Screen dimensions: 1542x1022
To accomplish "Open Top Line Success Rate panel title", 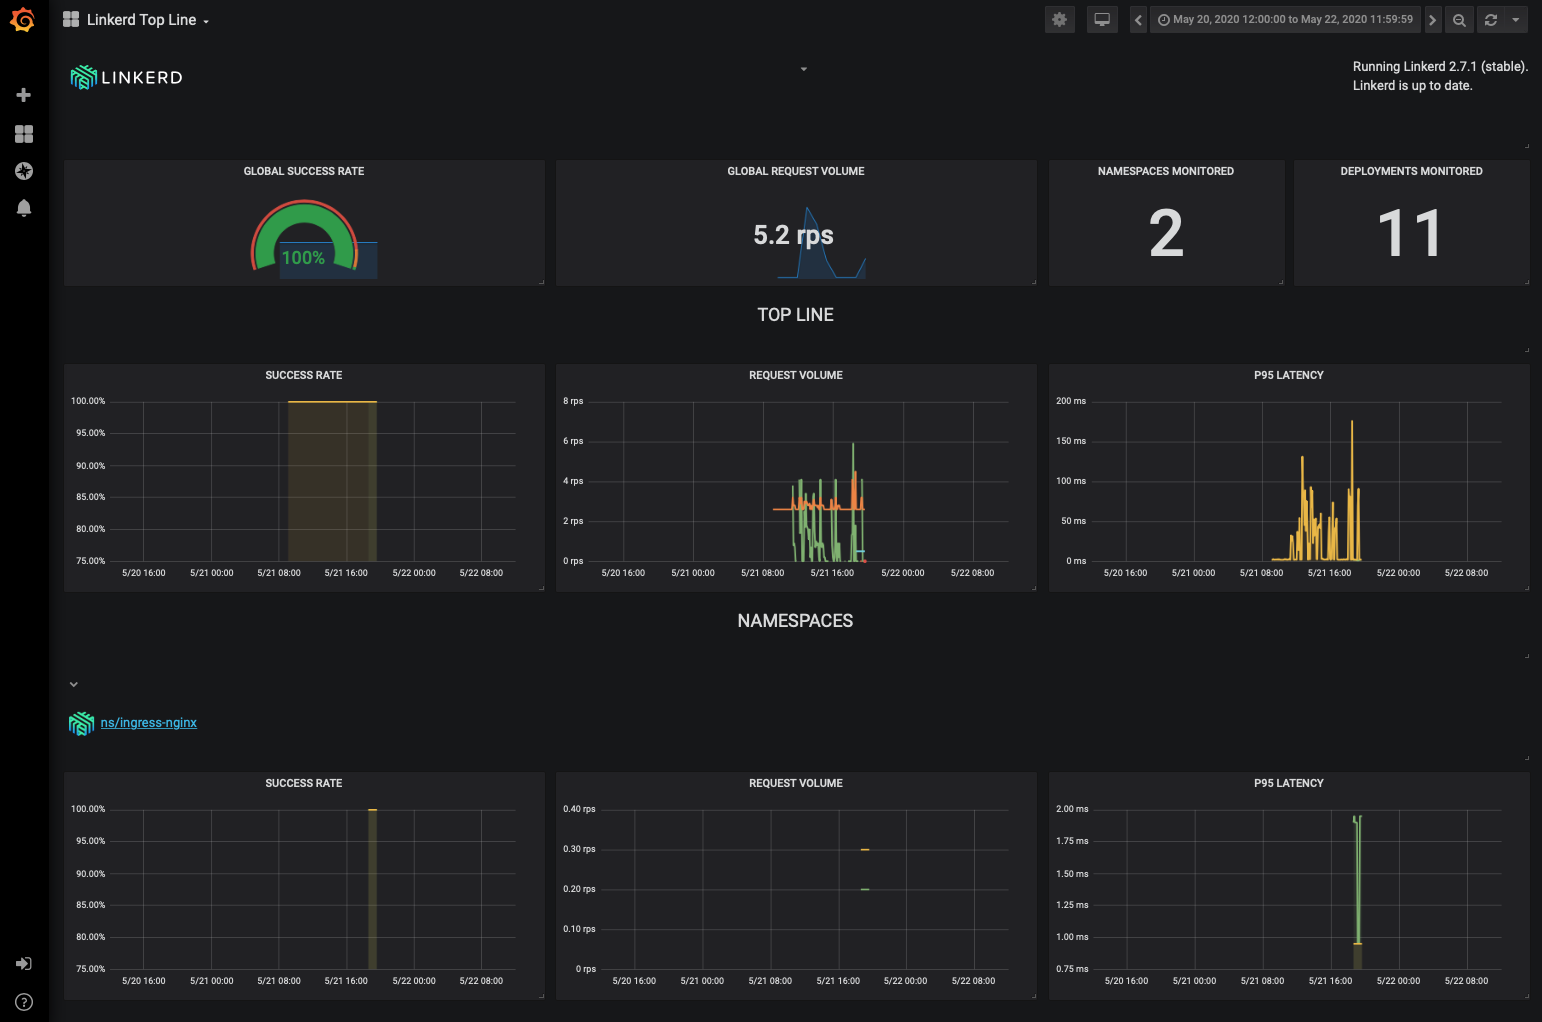I will (304, 375).
